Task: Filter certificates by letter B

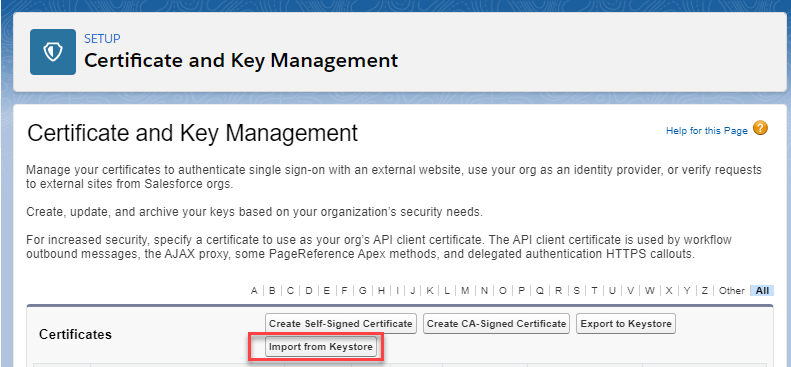Action: (272, 291)
